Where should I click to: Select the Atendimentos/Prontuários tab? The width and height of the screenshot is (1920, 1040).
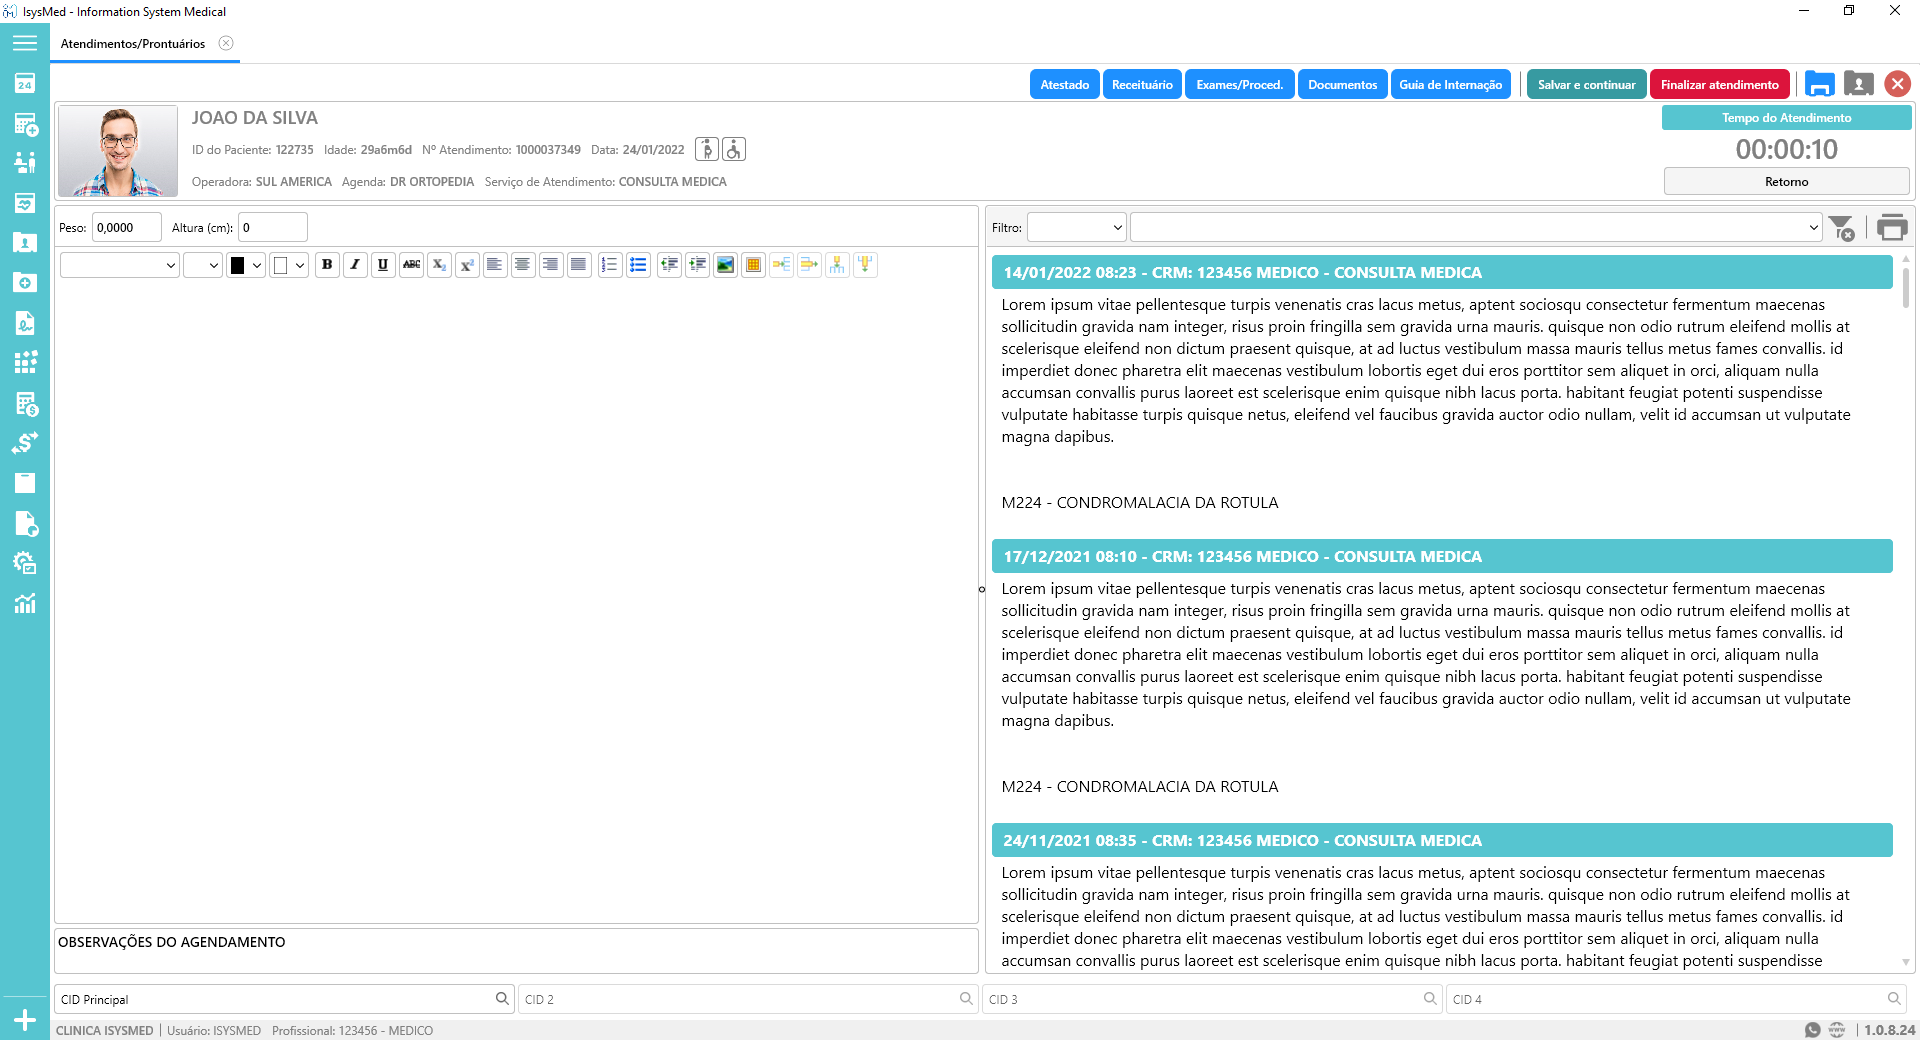[133, 44]
